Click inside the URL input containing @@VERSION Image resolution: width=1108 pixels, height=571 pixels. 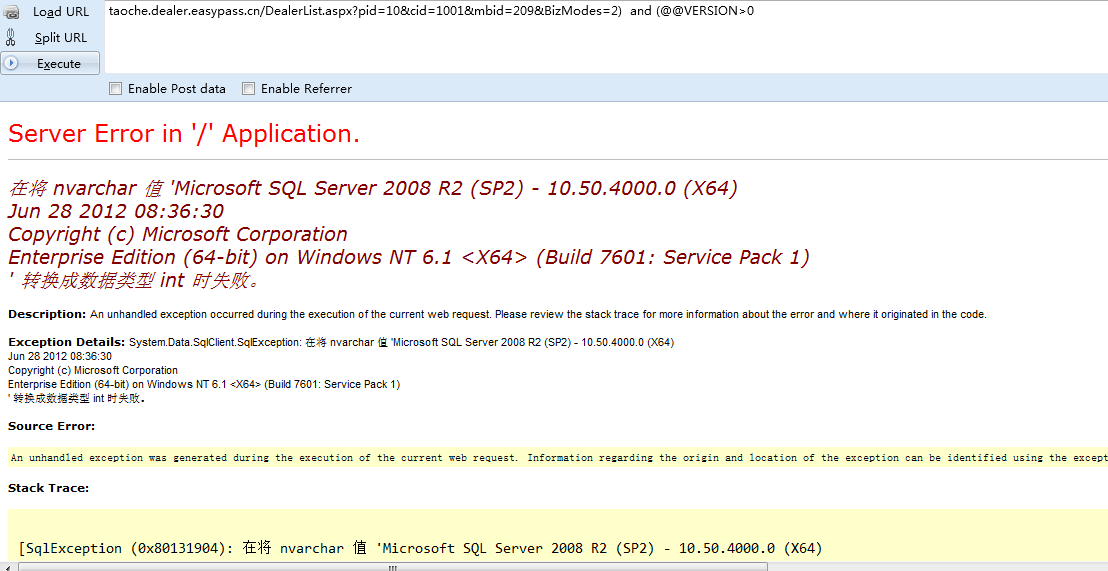606,37
